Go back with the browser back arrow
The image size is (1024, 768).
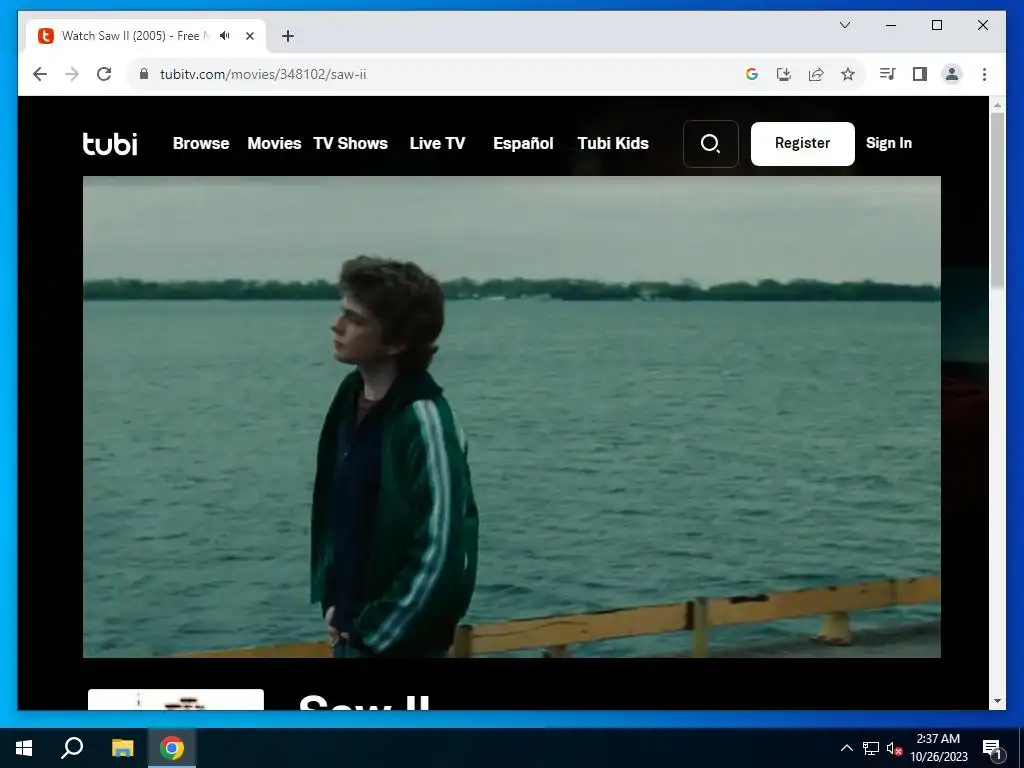pyautogui.click(x=40, y=74)
